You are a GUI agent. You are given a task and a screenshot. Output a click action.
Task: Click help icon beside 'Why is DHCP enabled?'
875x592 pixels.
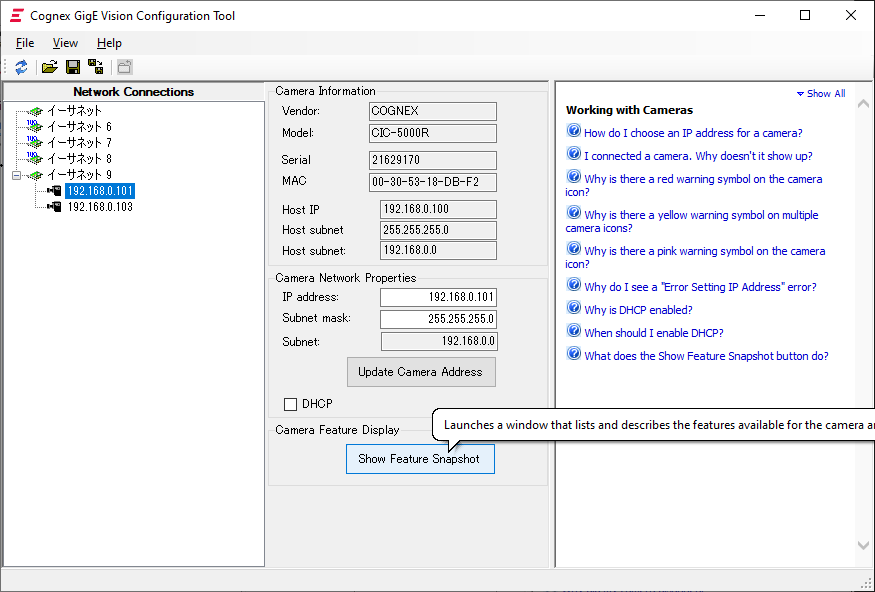(574, 309)
